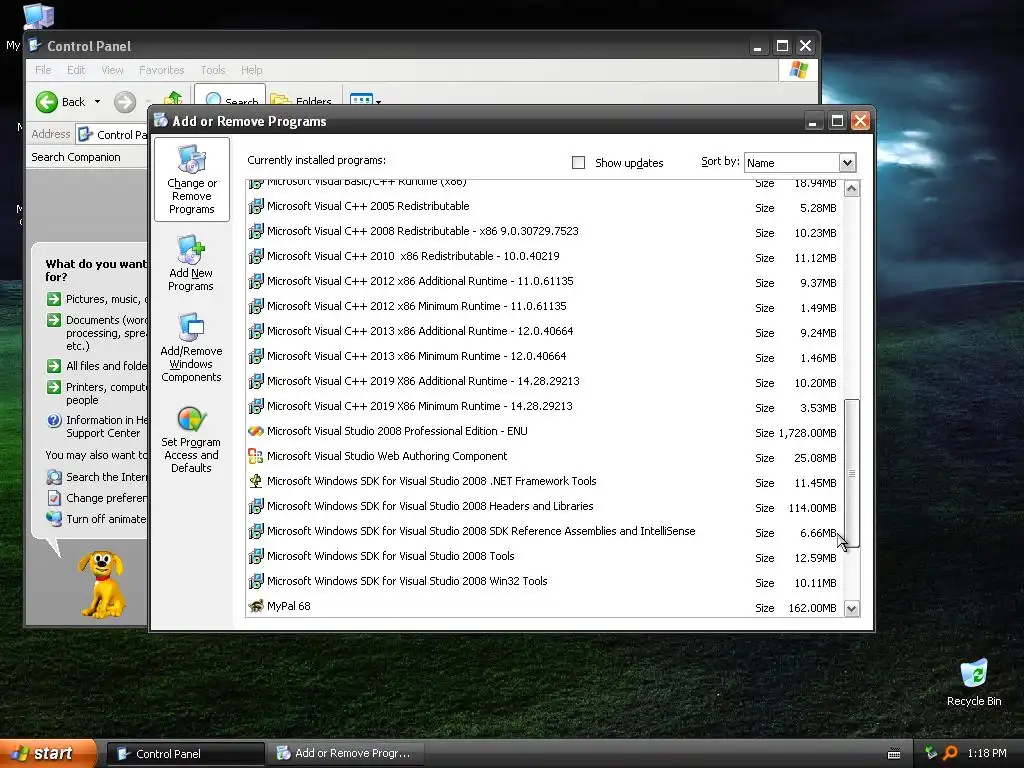Click the 114.00MB size value

pos(812,508)
